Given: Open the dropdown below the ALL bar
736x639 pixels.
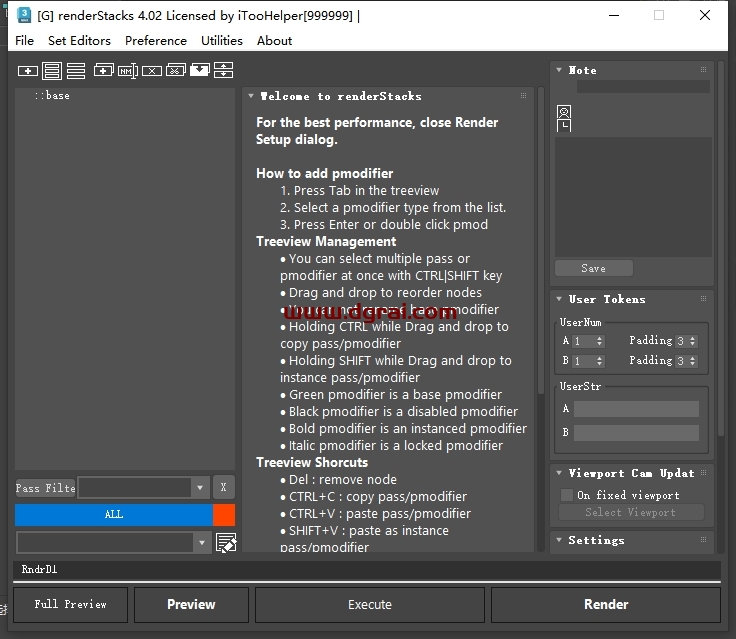Looking at the screenshot, I should click(202, 543).
